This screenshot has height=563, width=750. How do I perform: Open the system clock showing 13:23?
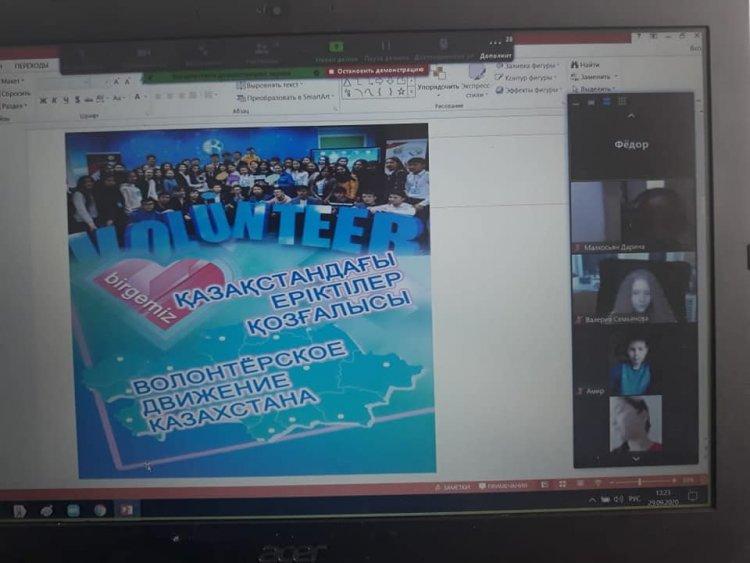[663, 497]
